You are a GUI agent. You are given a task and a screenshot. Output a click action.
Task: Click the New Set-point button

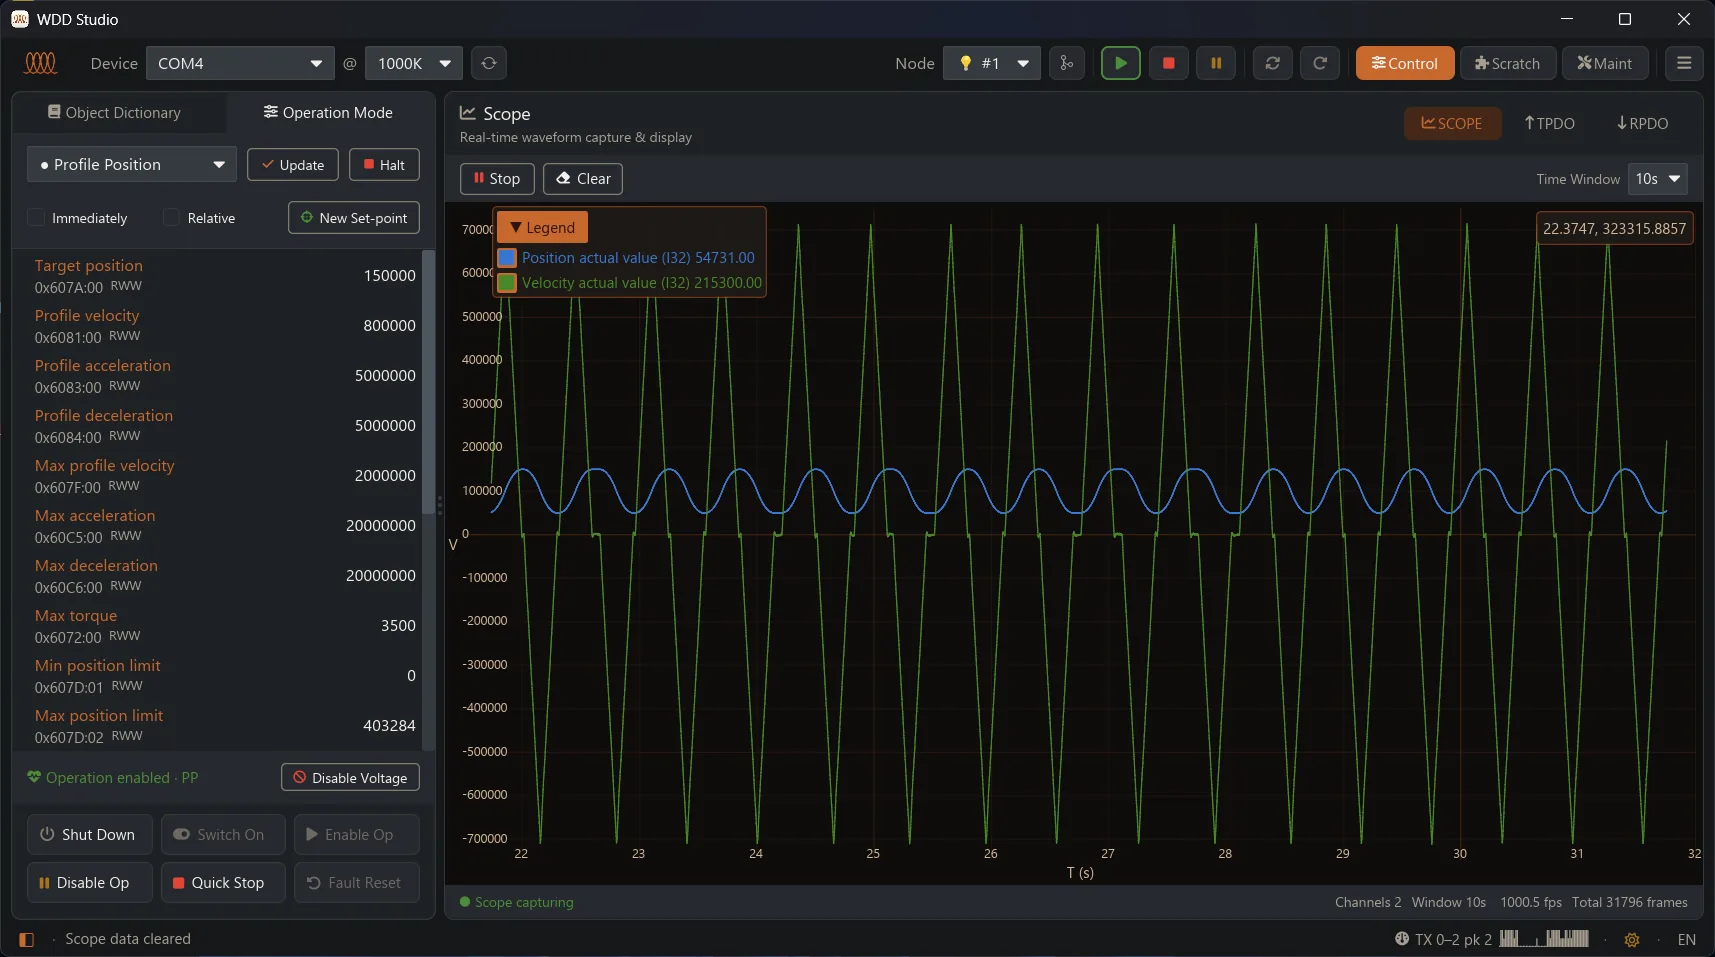(354, 217)
